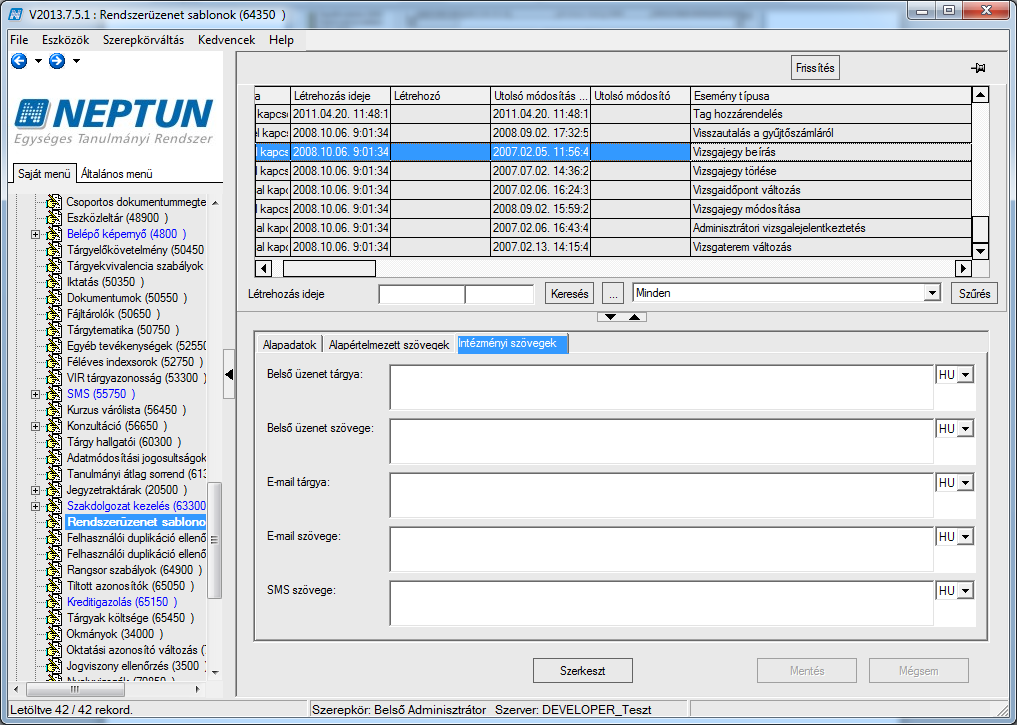The width and height of the screenshot is (1017, 725).
Task: Click icon beside Tiltott azonosítók (65050)
Action: [54, 586]
